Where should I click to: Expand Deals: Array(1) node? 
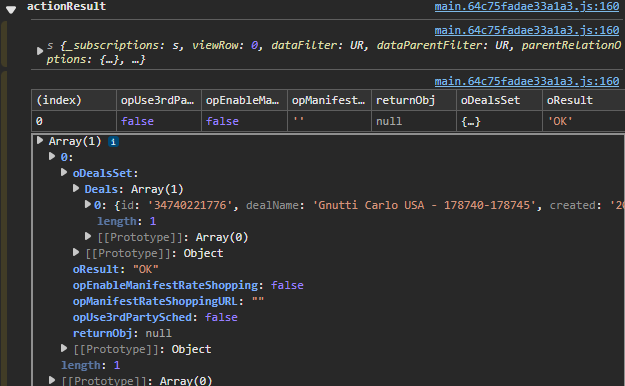pyautogui.click(x=76, y=188)
